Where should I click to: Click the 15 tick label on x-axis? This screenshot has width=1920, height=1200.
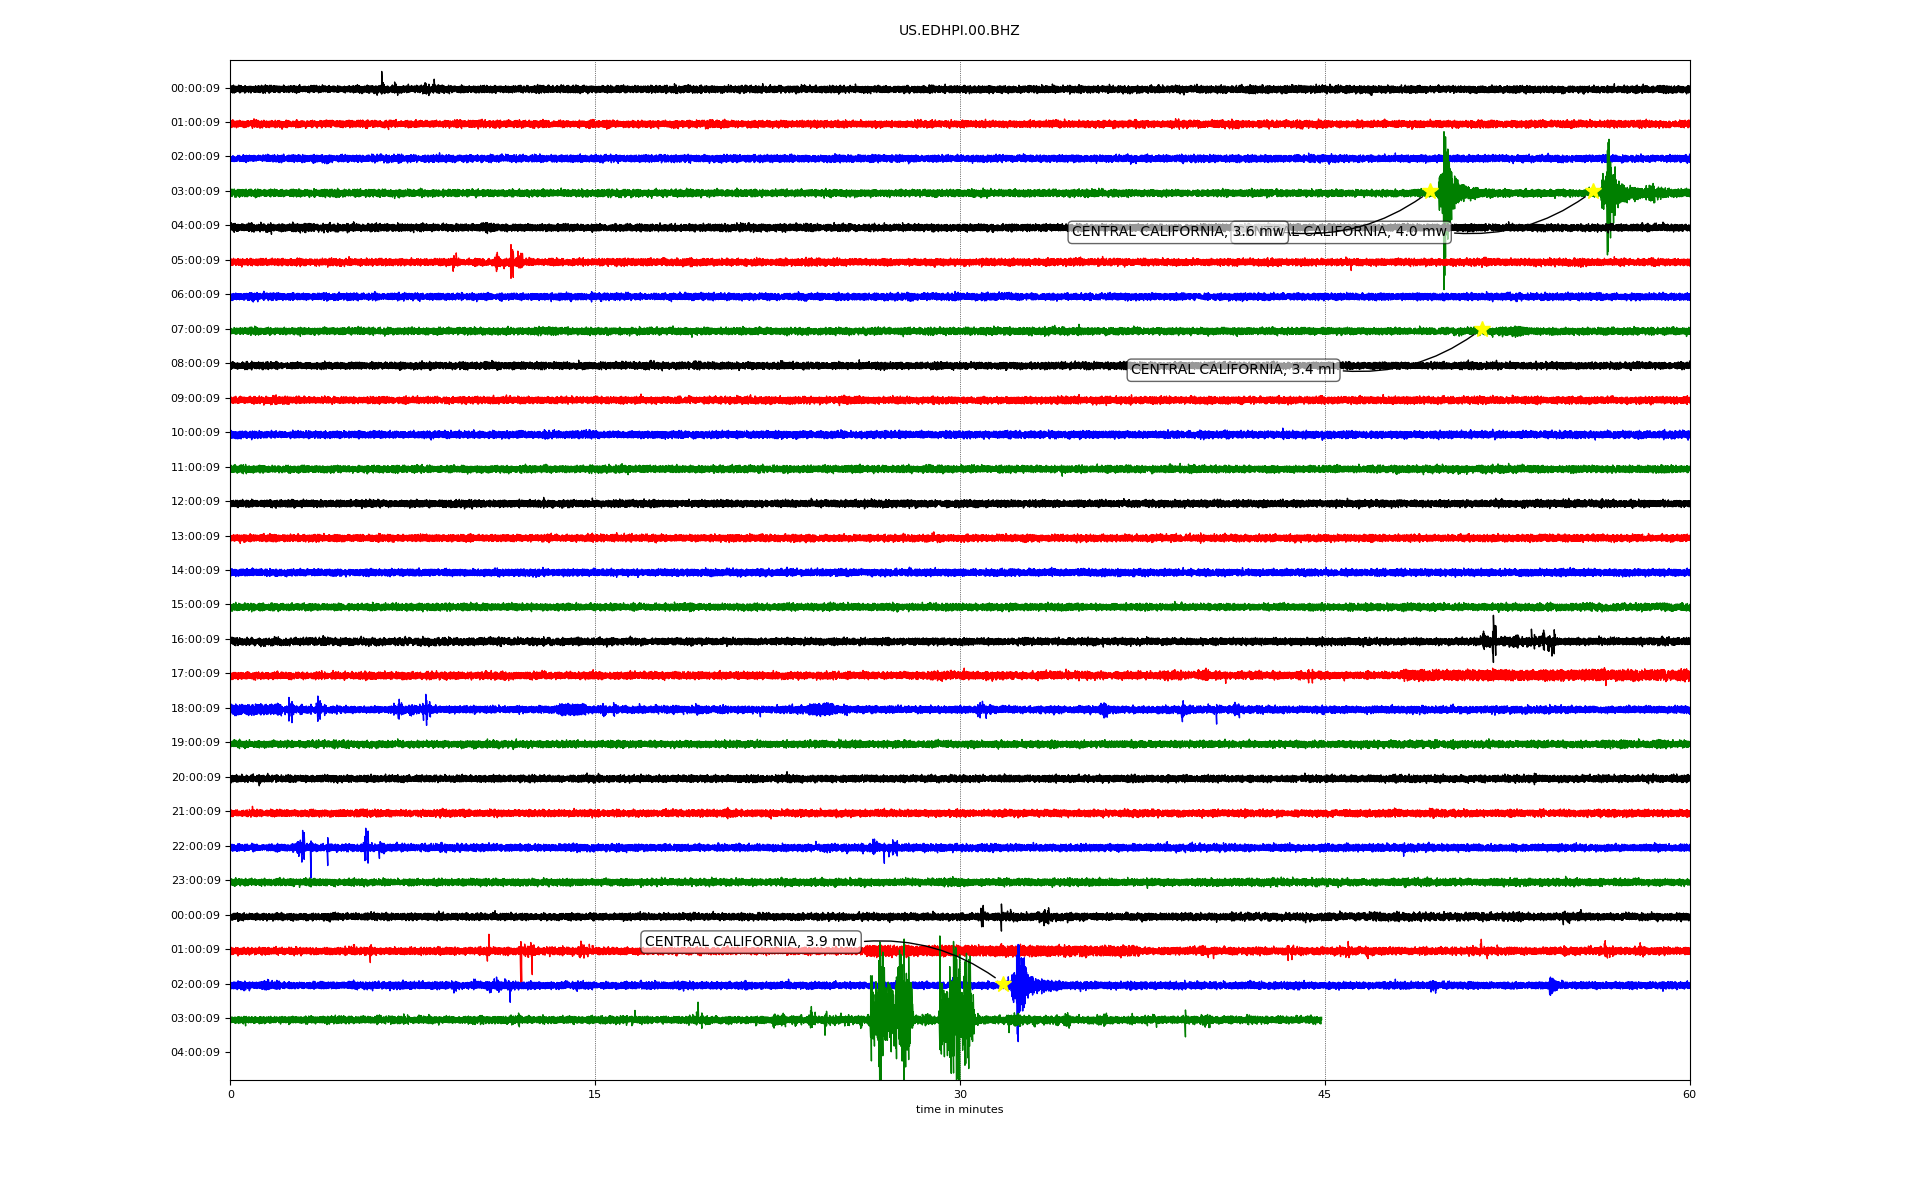coord(595,1094)
